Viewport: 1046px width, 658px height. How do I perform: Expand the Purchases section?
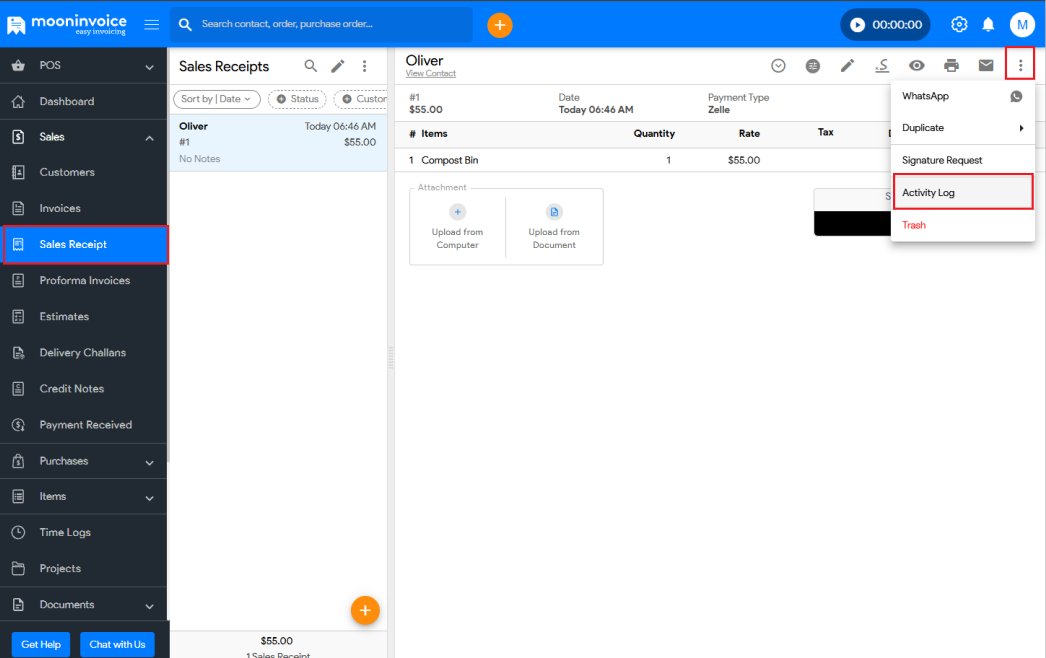coord(83,461)
